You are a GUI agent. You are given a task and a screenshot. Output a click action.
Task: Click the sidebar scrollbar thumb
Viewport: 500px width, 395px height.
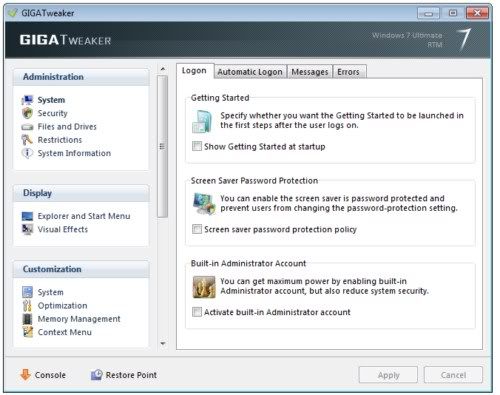[162, 146]
